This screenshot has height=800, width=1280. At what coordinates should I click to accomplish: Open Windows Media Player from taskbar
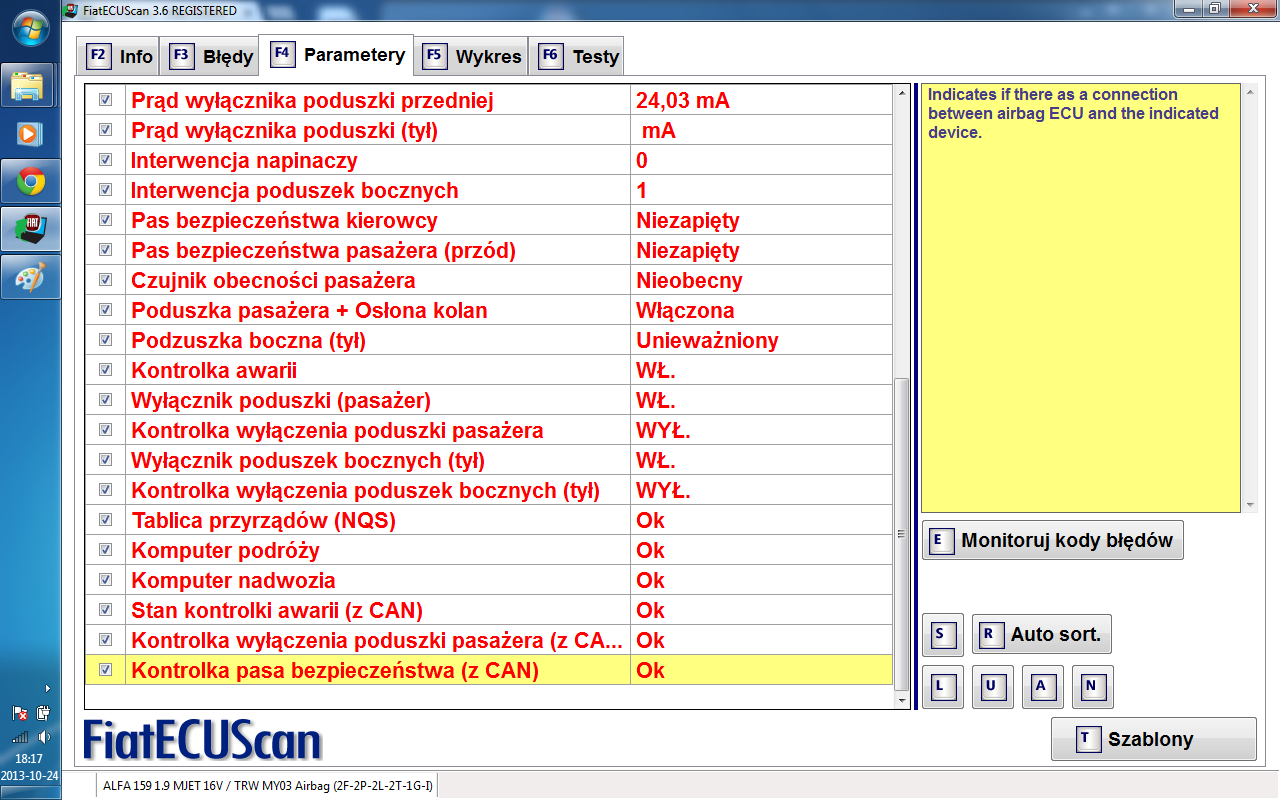(30, 134)
